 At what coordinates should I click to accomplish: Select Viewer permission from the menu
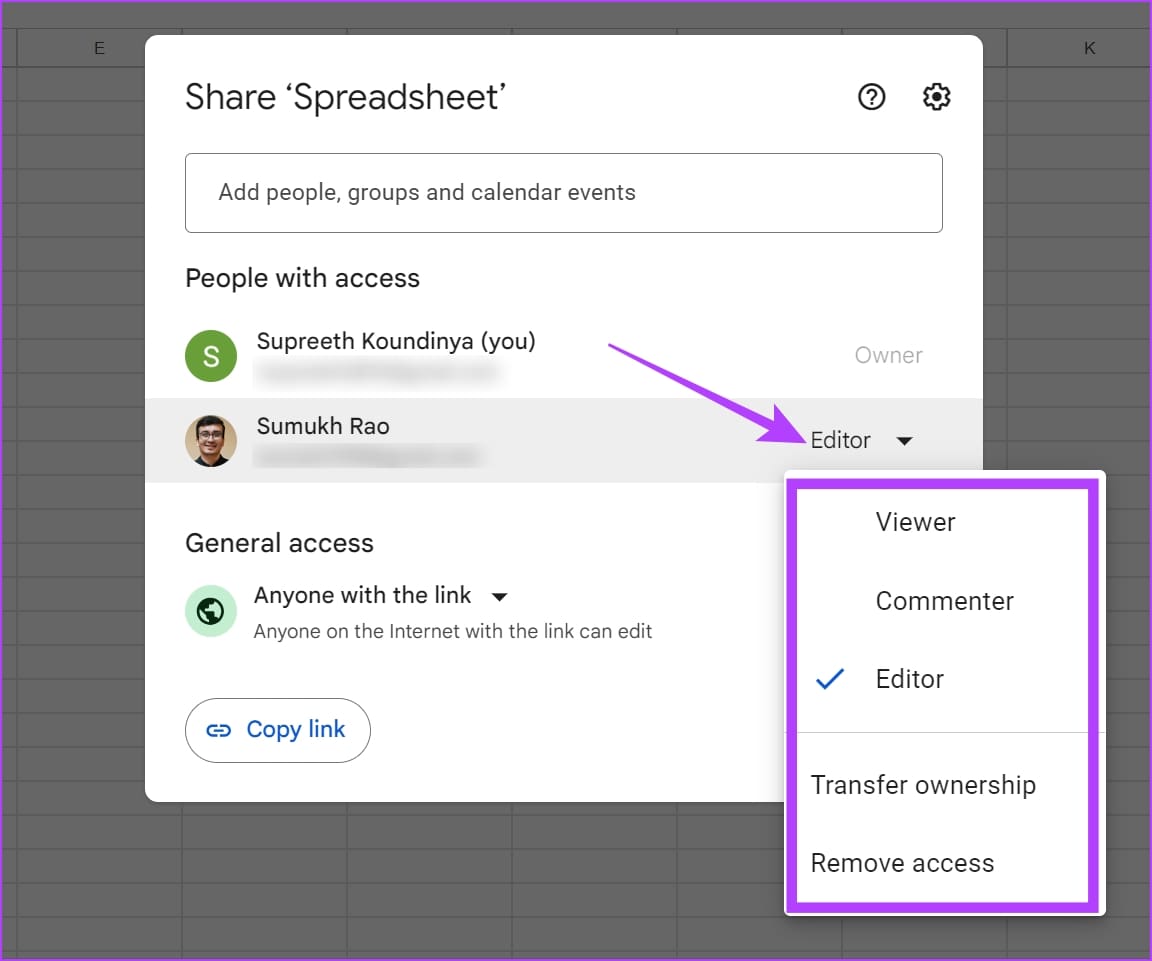pos(915,522)
